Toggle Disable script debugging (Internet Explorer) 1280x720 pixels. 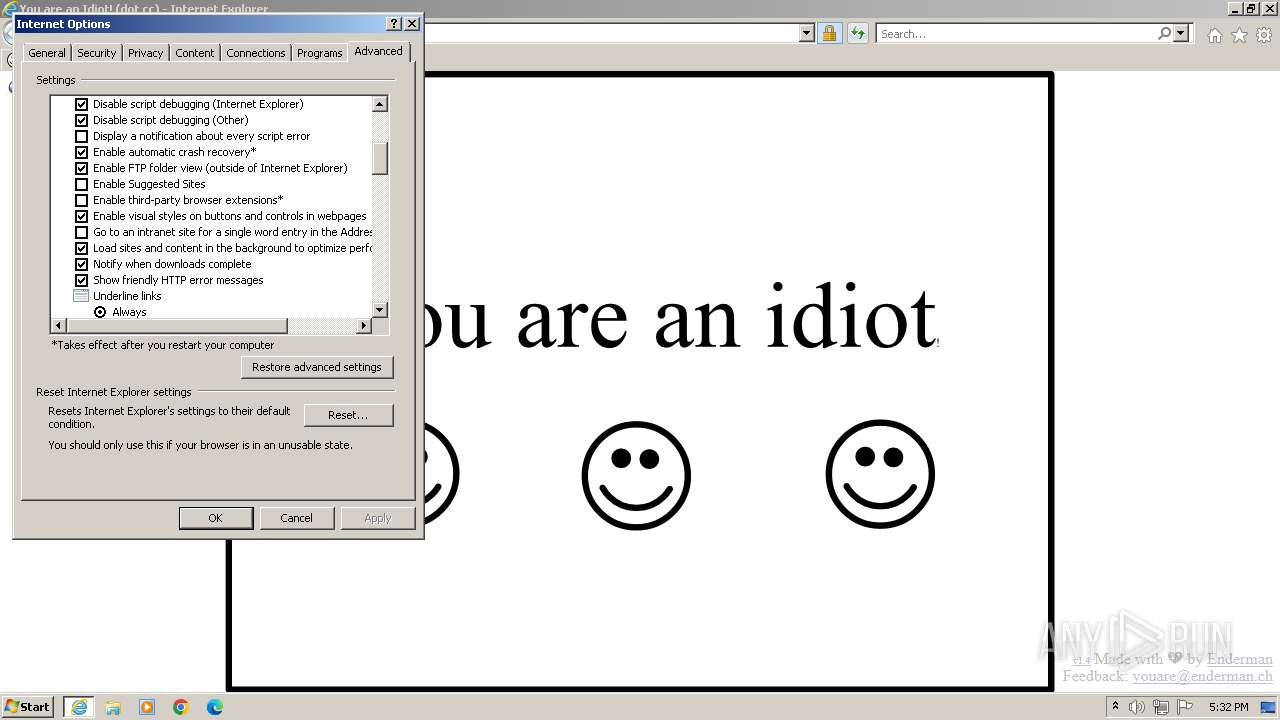pyautogui.click(x=82, y=104)
